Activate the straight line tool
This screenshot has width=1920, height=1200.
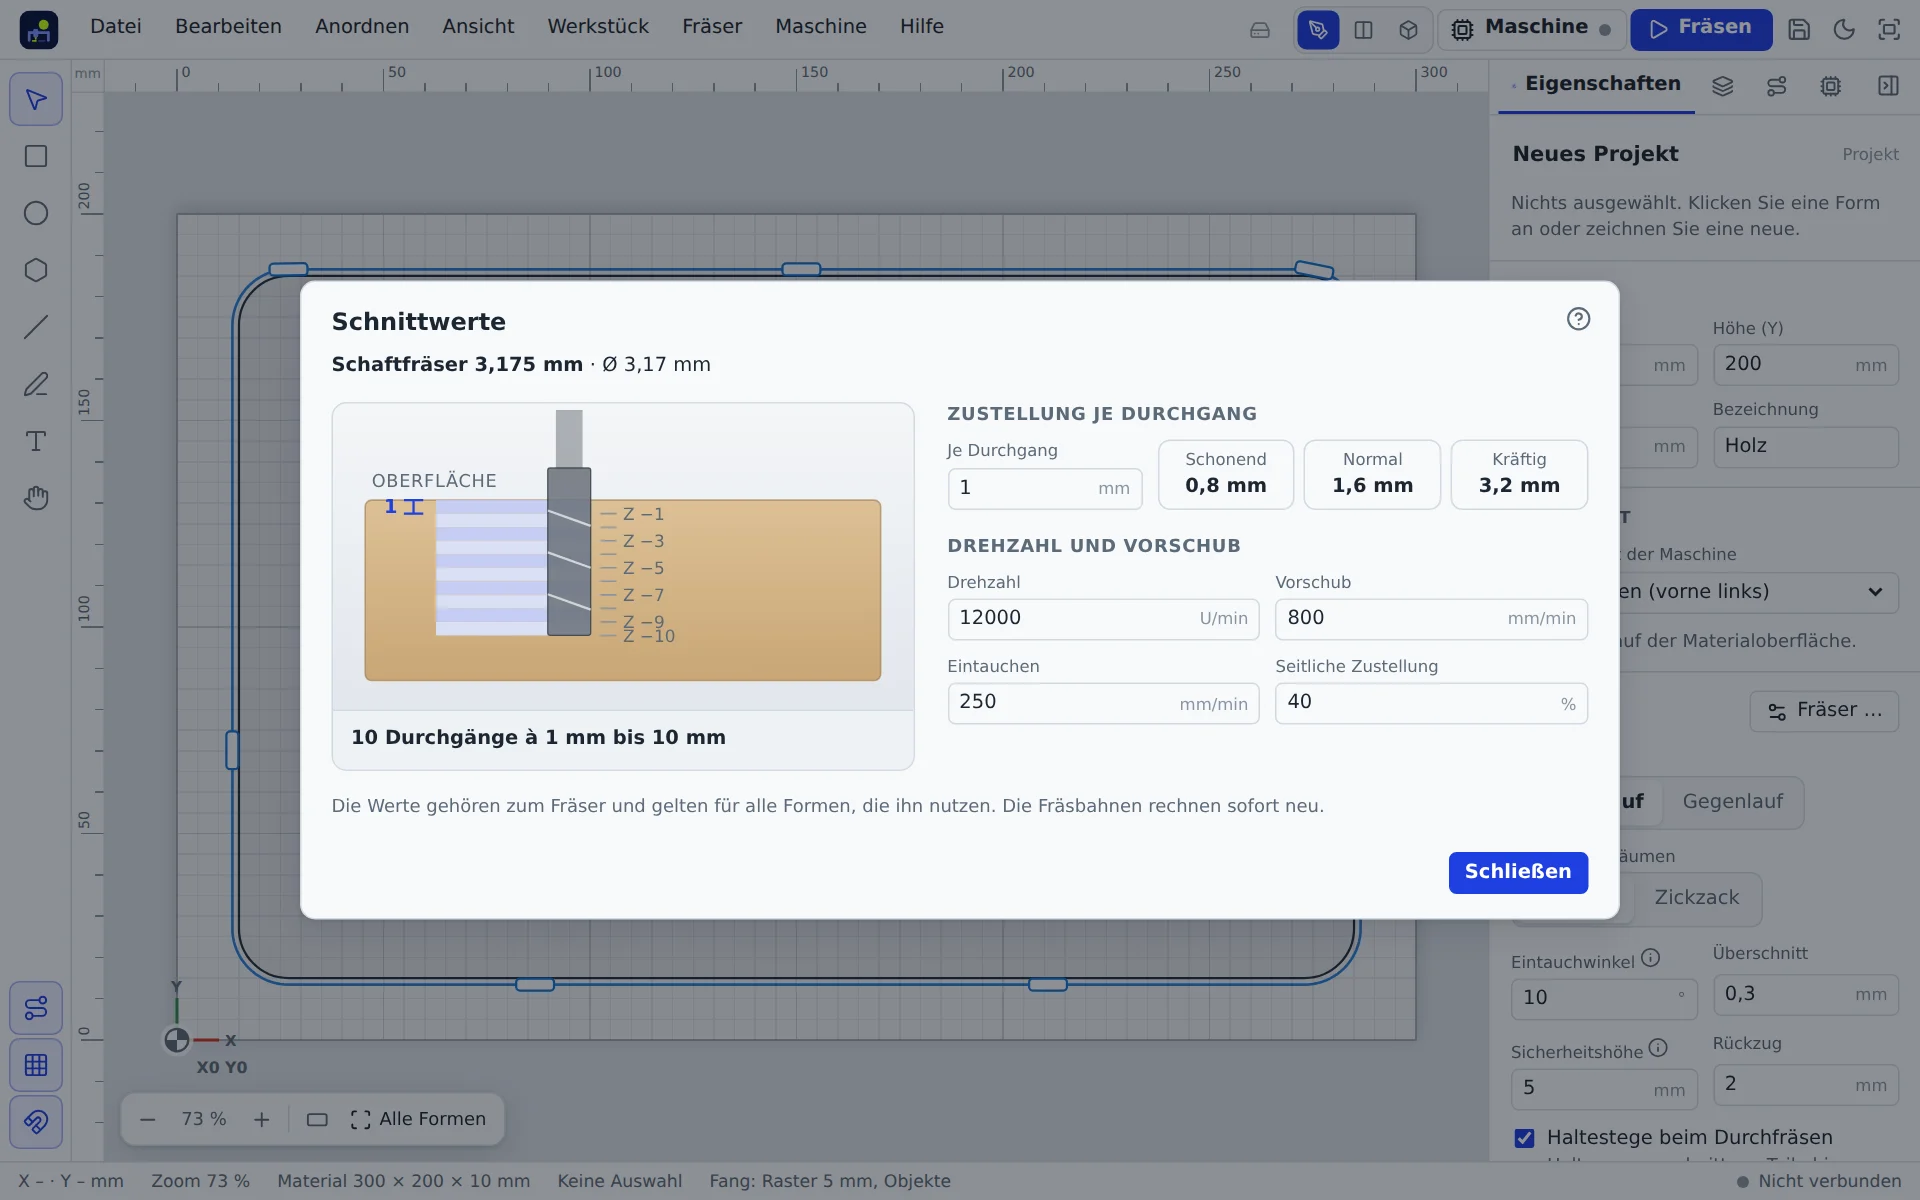tap(36, 328)
